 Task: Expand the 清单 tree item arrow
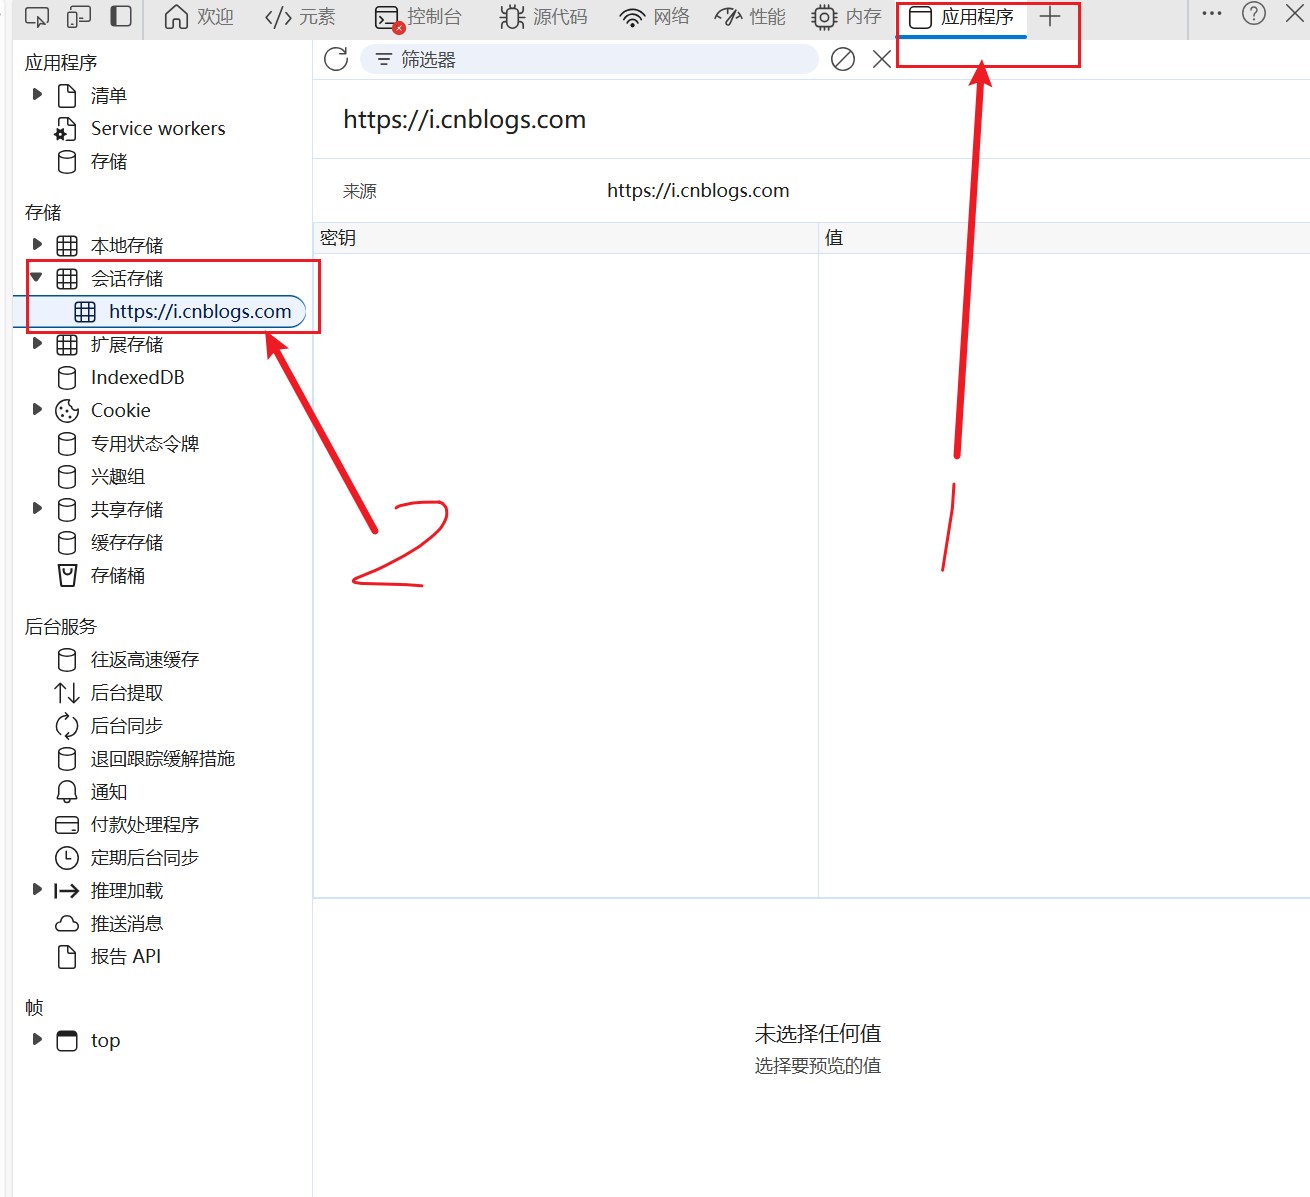click(37, 94)
